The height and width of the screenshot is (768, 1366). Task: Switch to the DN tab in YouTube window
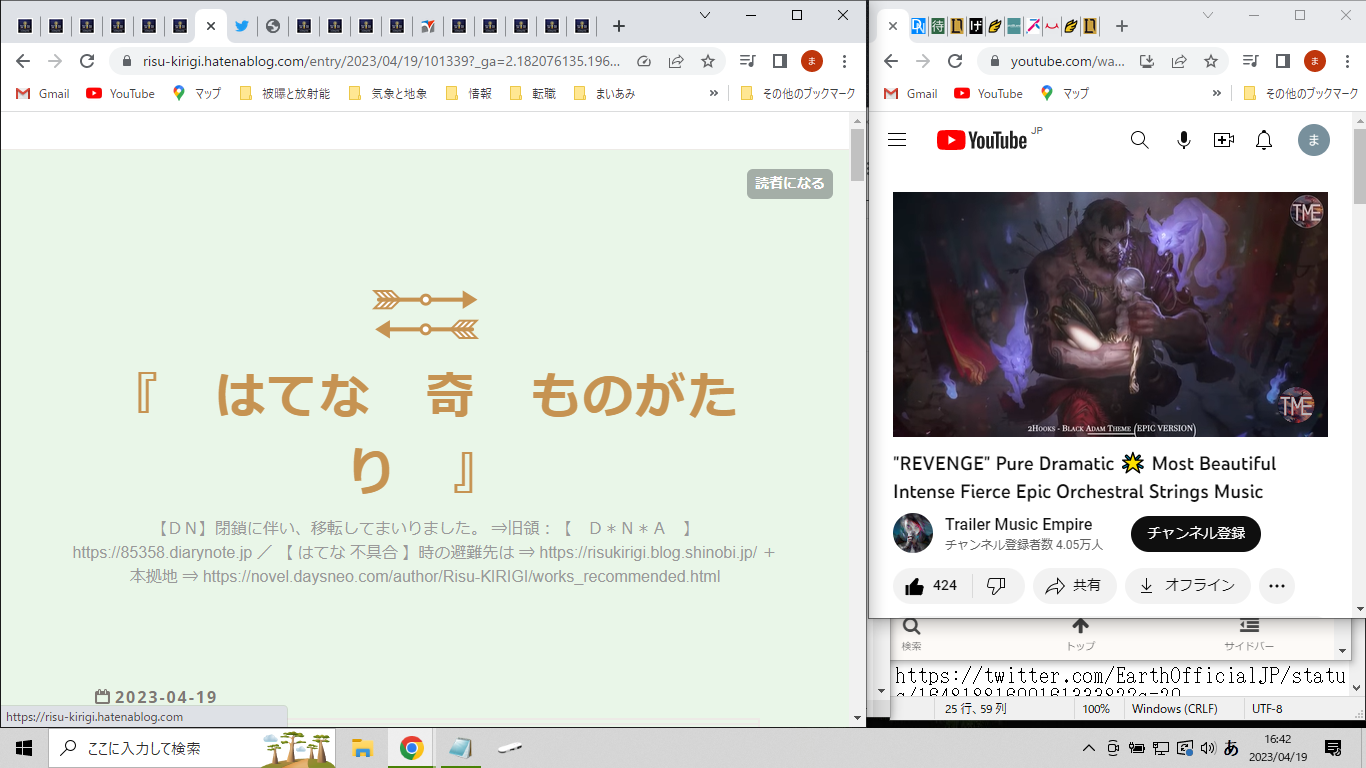point(918,26)
